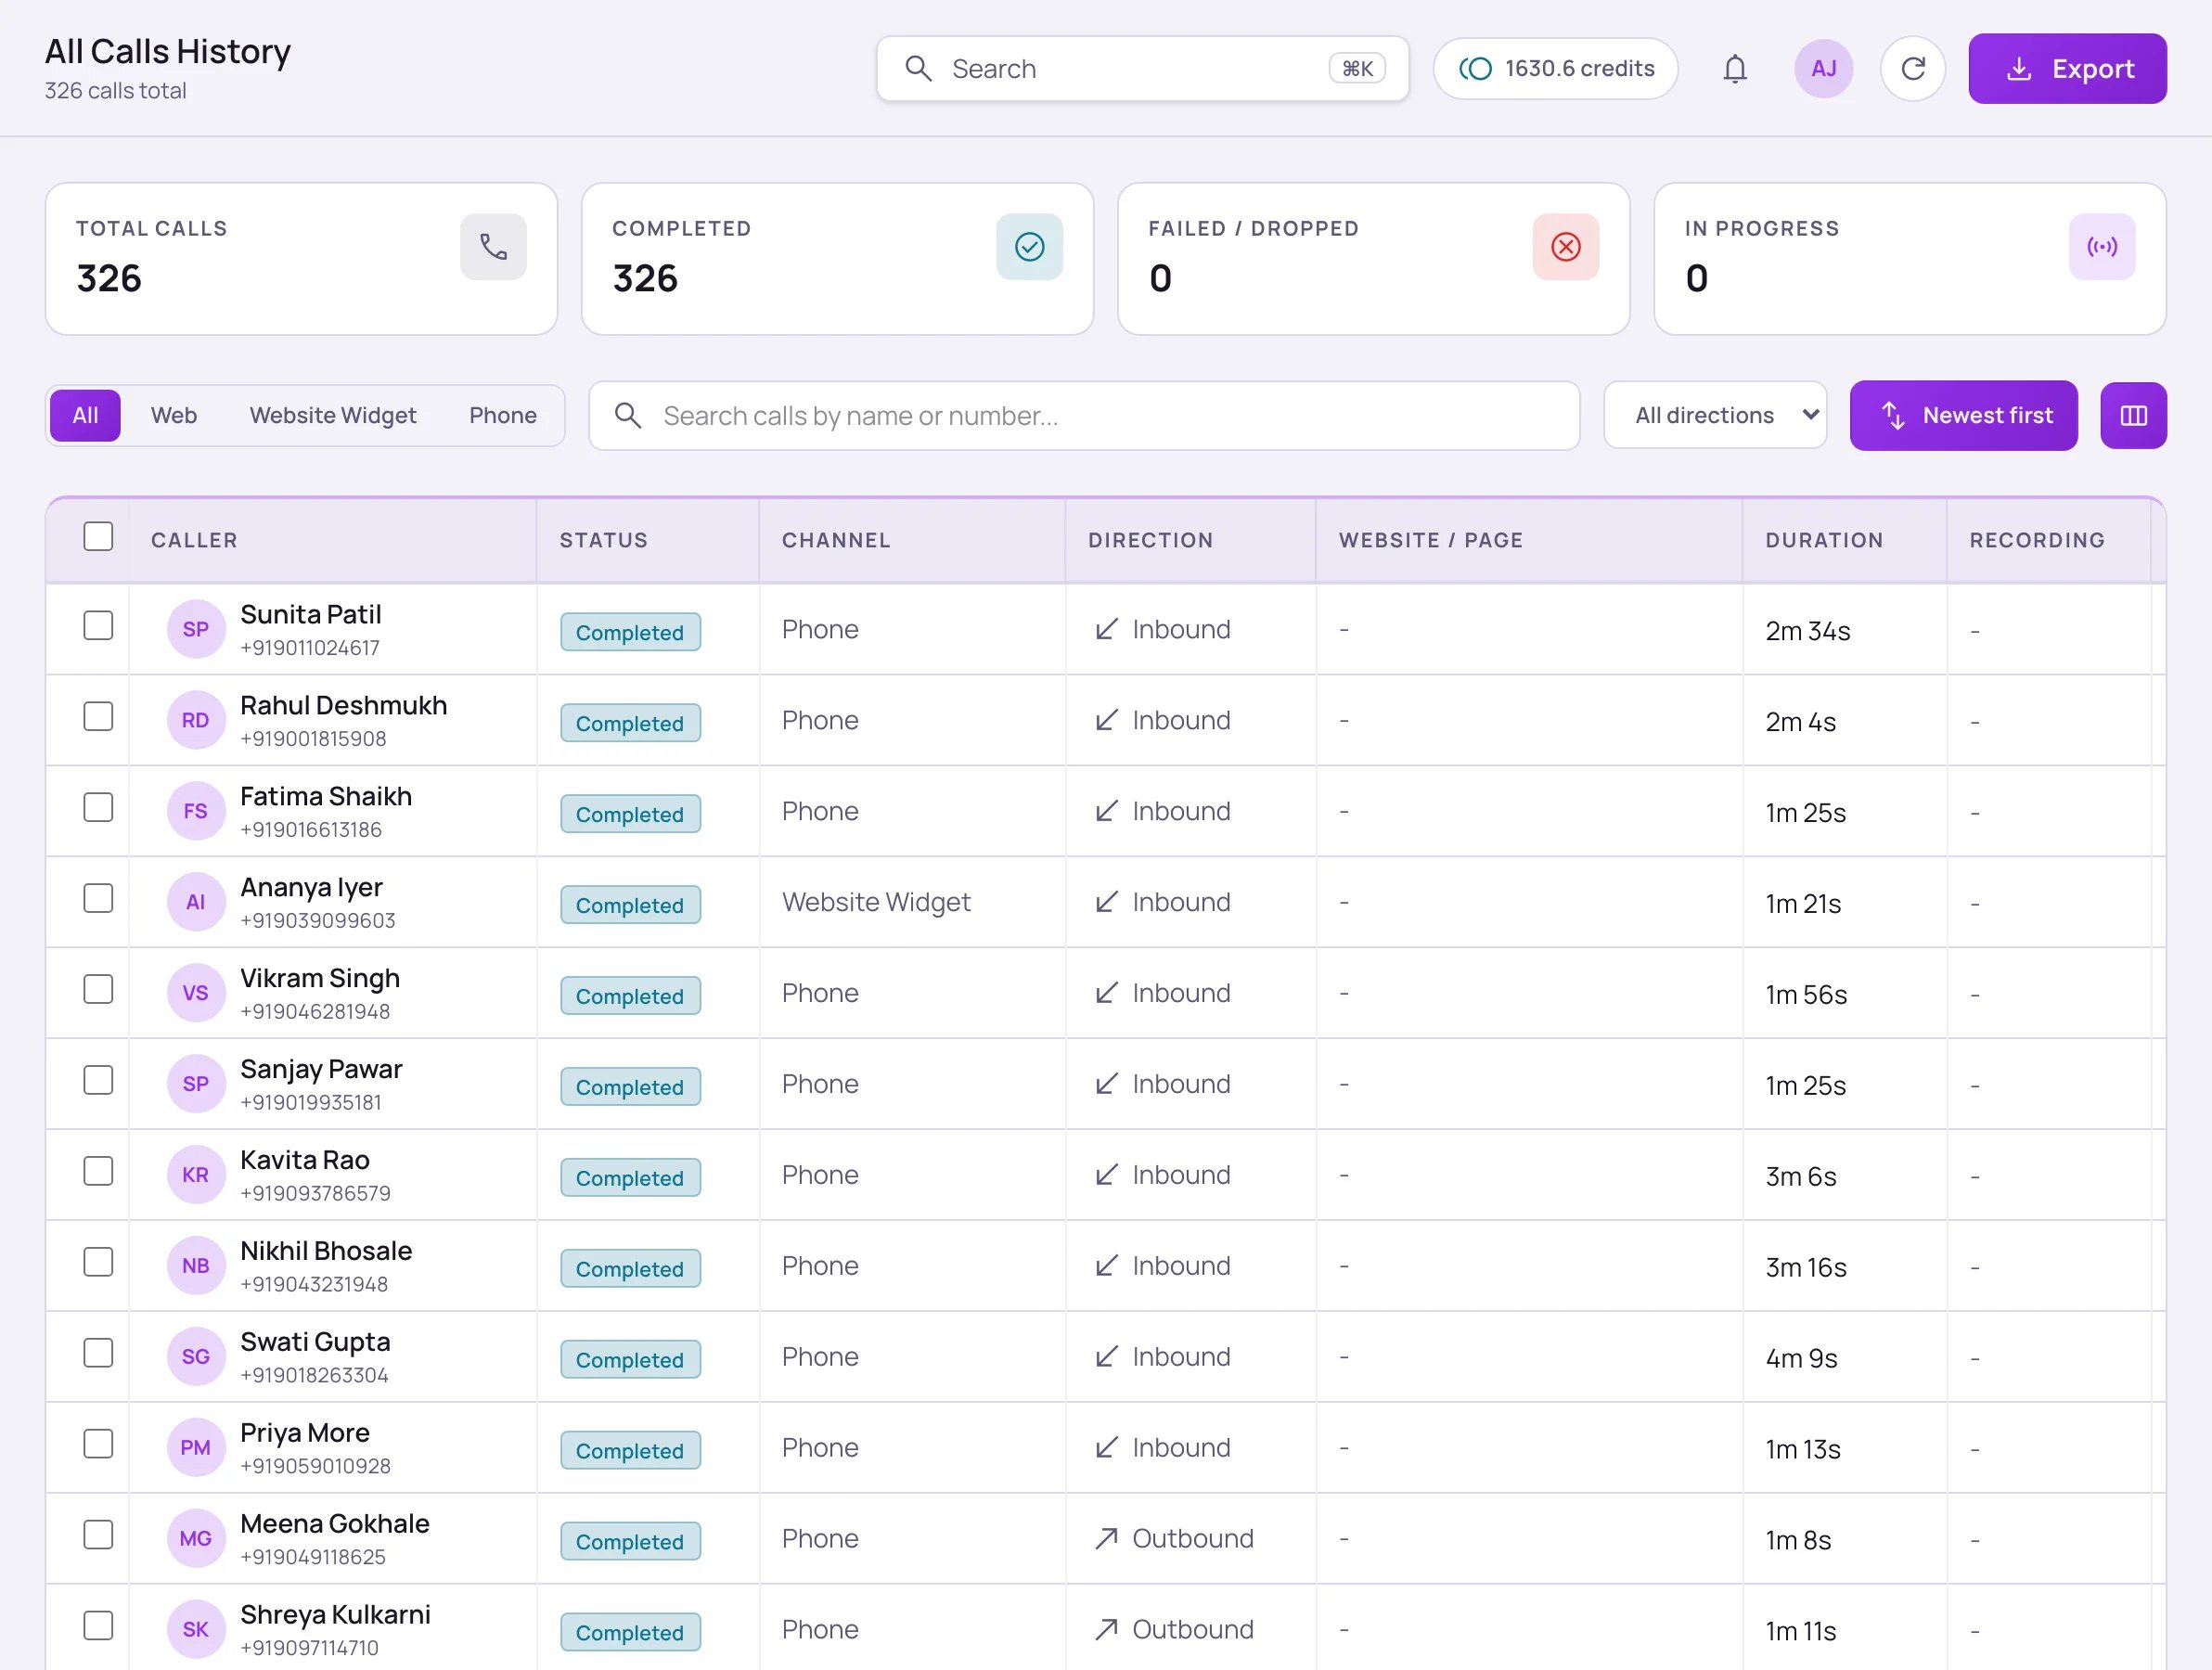
Task: Click the NB avatar for Nikhil Bhosale
Action: (x=196, y=1267)
